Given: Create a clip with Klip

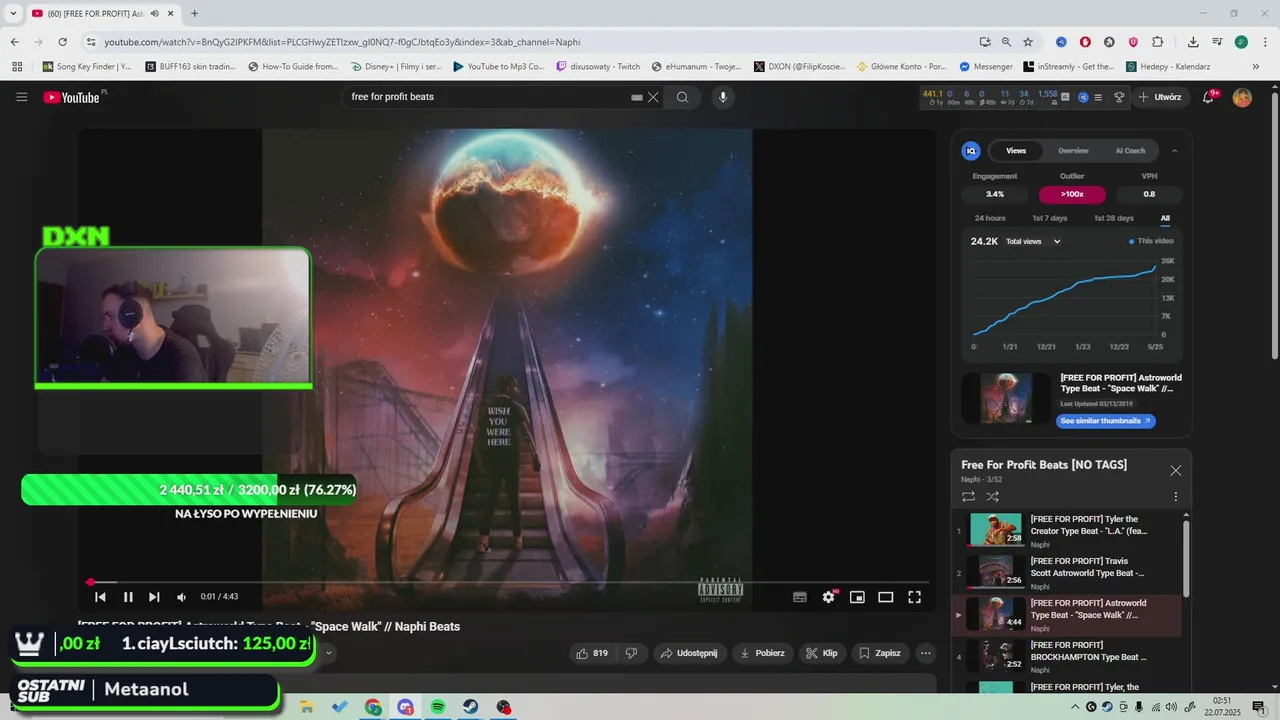Looking at the screenshot, I should click(x=822, y=653).
